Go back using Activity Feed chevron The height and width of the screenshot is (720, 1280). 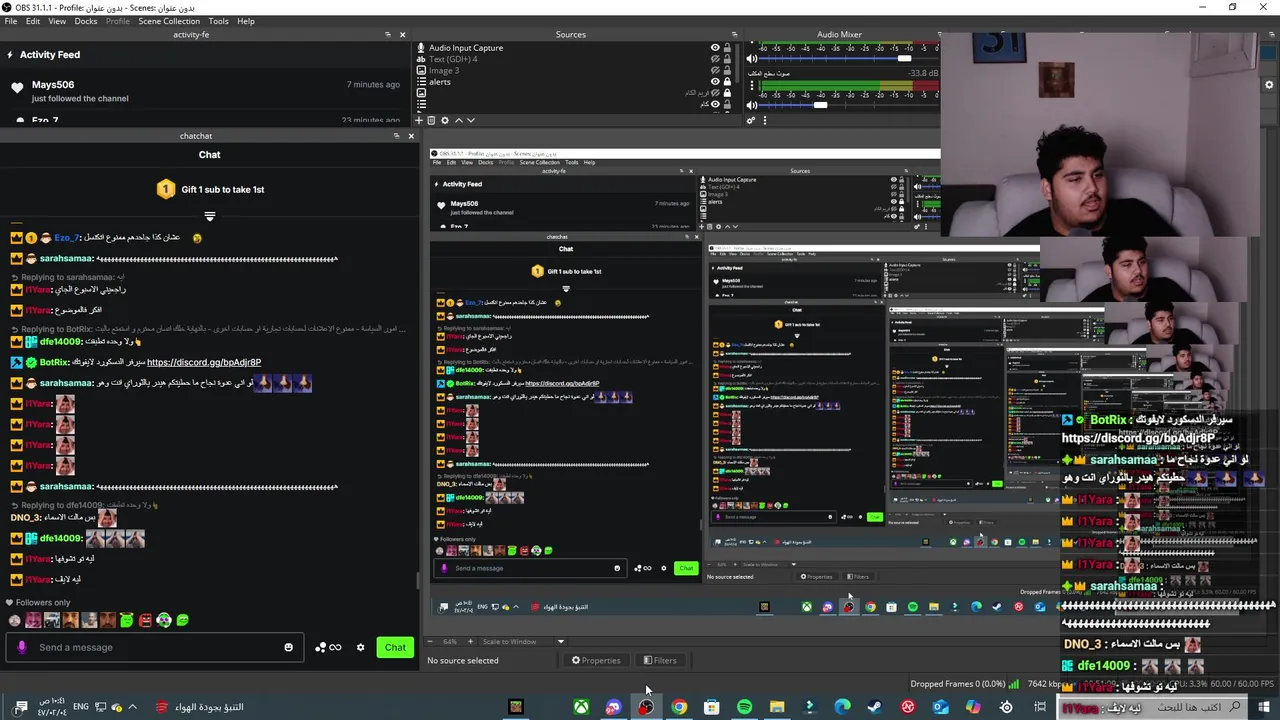pos(10,55)
